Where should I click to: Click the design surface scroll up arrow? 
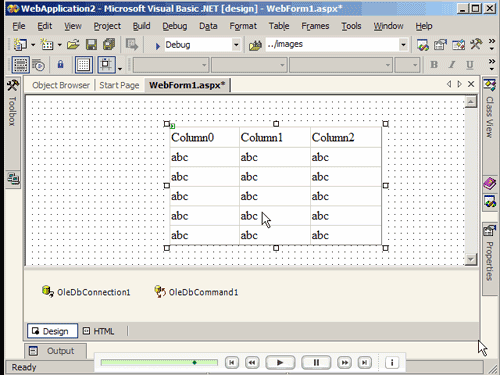coord(470,102)
